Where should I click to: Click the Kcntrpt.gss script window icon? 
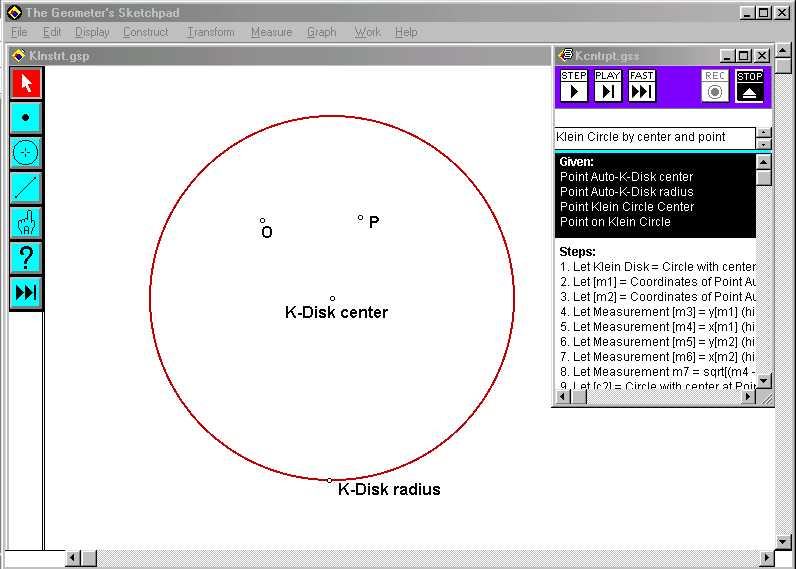click(x=565, y=55)
